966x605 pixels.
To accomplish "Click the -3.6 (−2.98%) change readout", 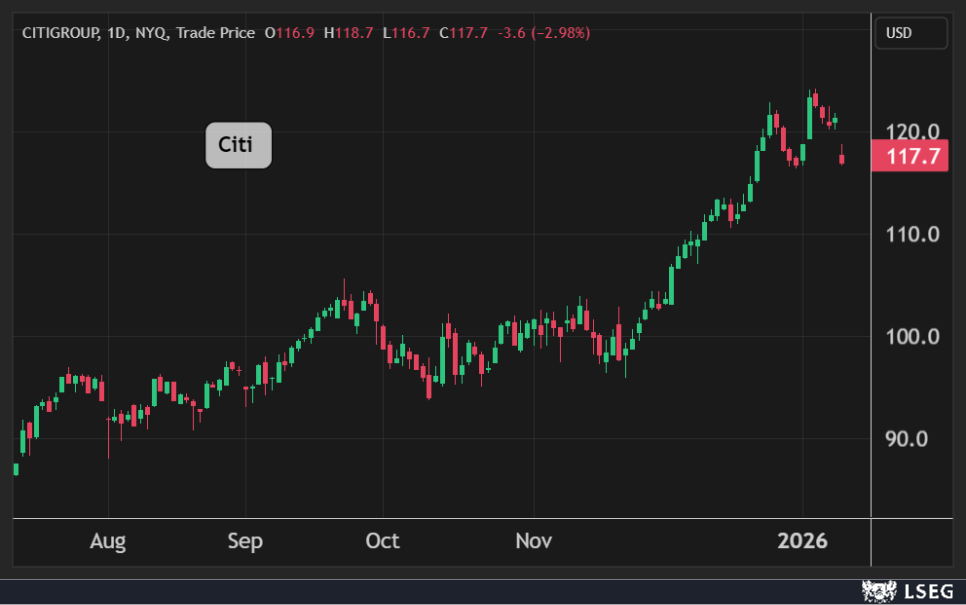I will [x=545, y=33].
